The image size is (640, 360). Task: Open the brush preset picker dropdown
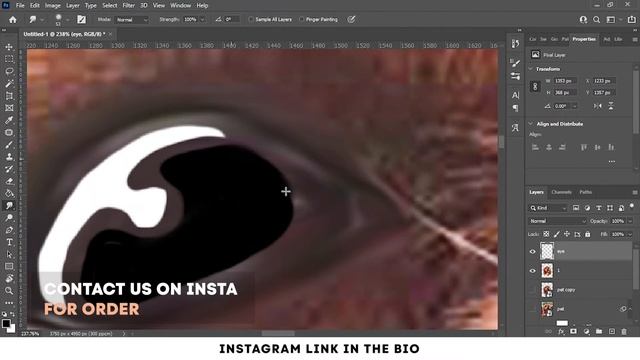click(x=67, y=20)
